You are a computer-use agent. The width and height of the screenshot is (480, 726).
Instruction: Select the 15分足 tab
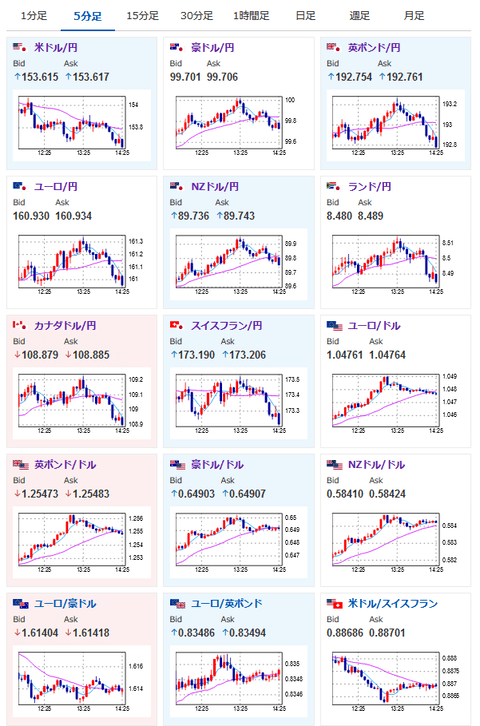(x=143, y=16)
